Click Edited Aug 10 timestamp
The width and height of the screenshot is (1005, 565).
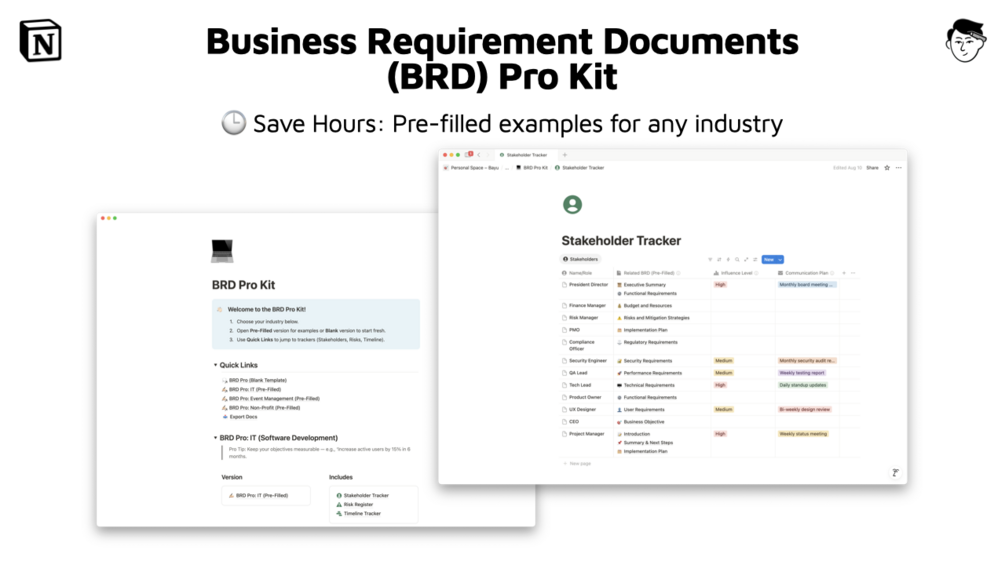point(847,168)
